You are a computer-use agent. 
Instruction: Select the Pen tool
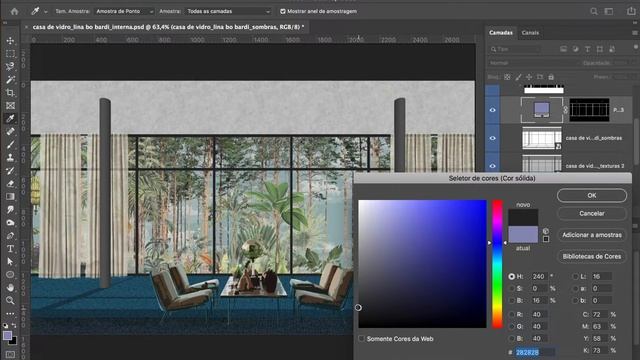pos(10,236)
